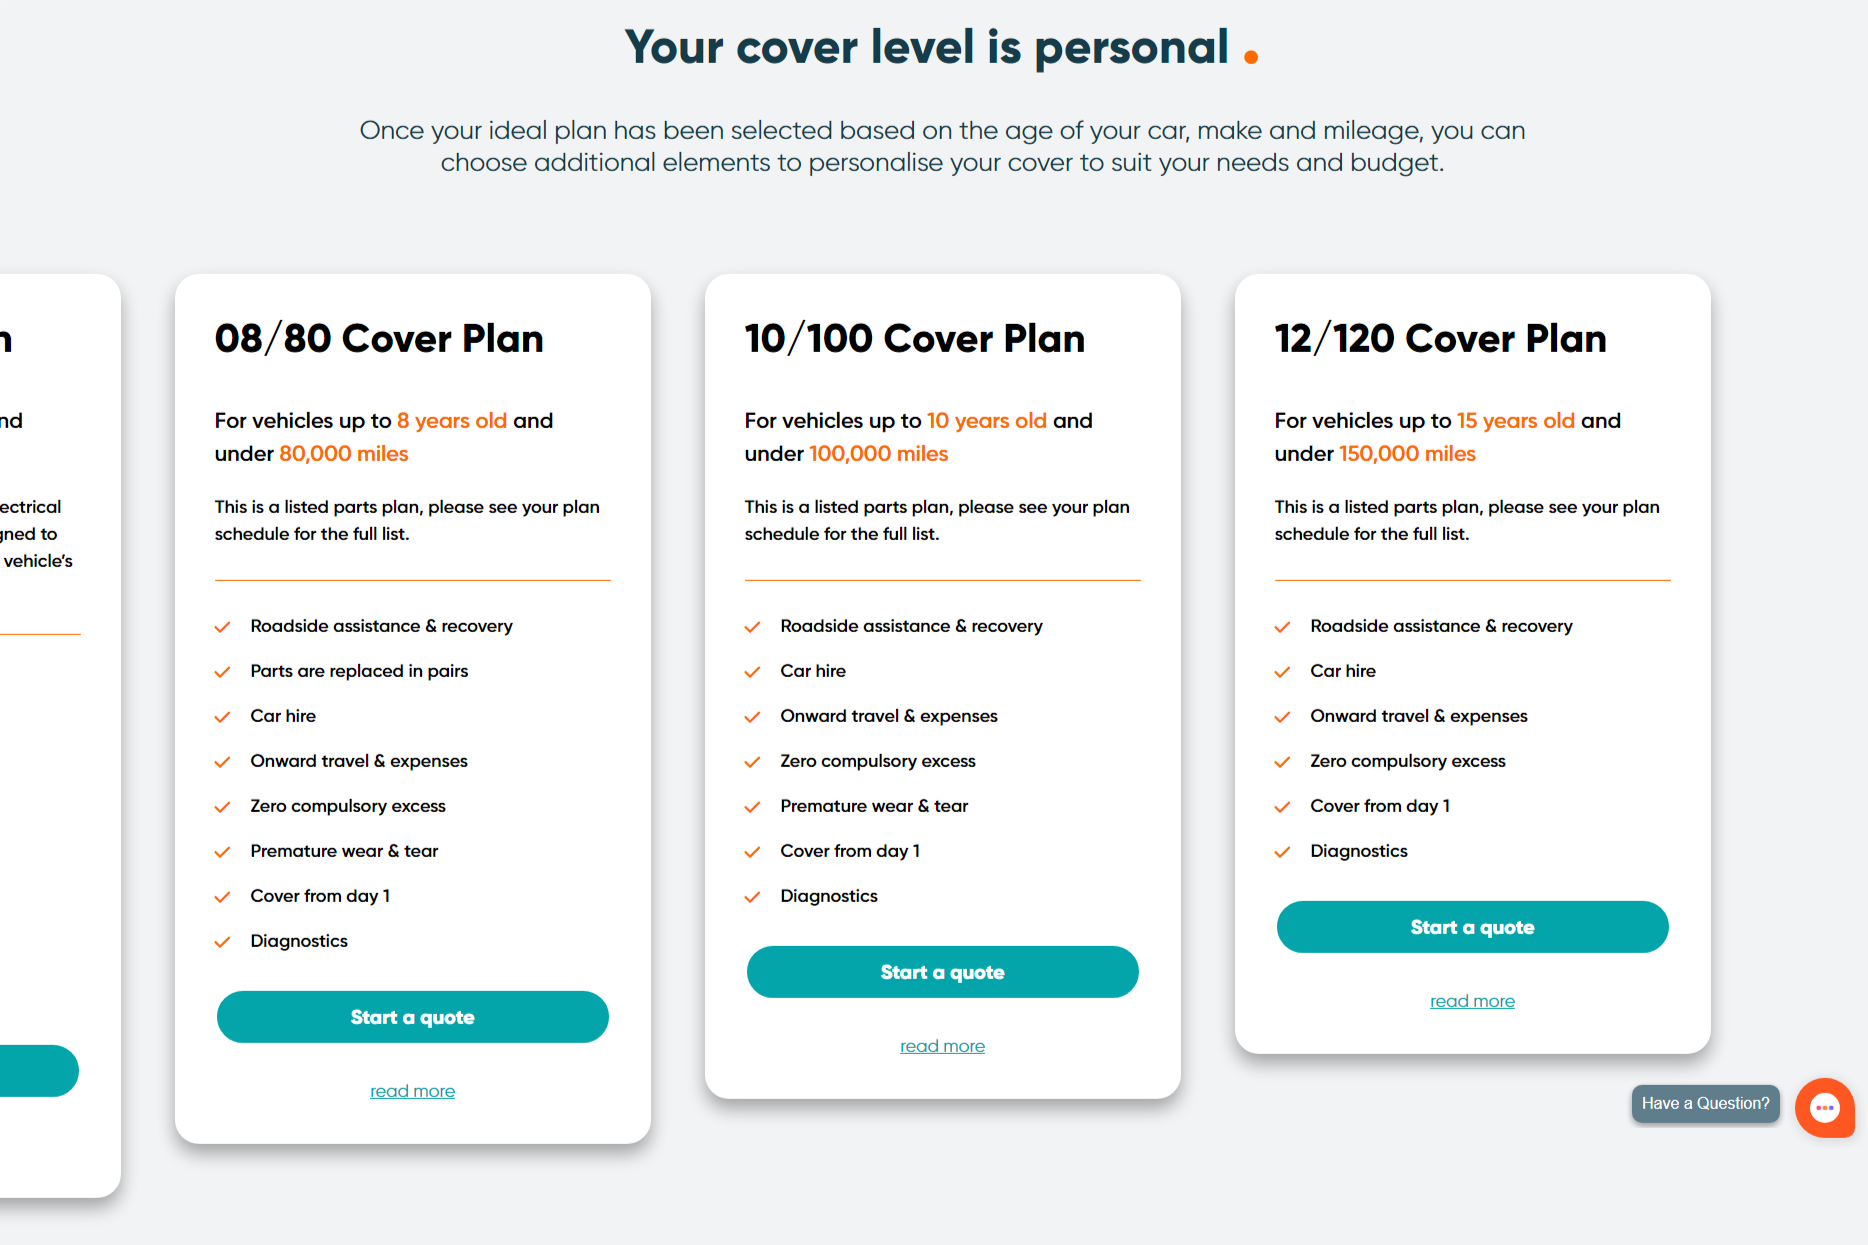Click Car hire checkmark in 10/100 Cover Plan
Viewport: 1868px width, 1245px height.
(x=752, y=672)
